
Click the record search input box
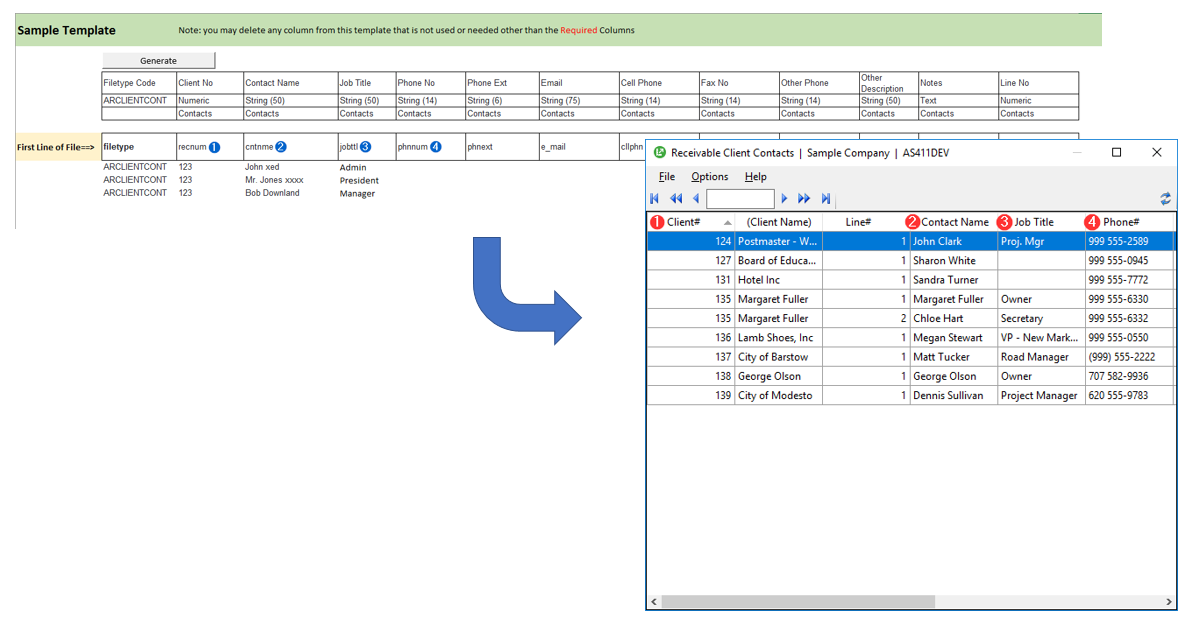pos(740,199)
